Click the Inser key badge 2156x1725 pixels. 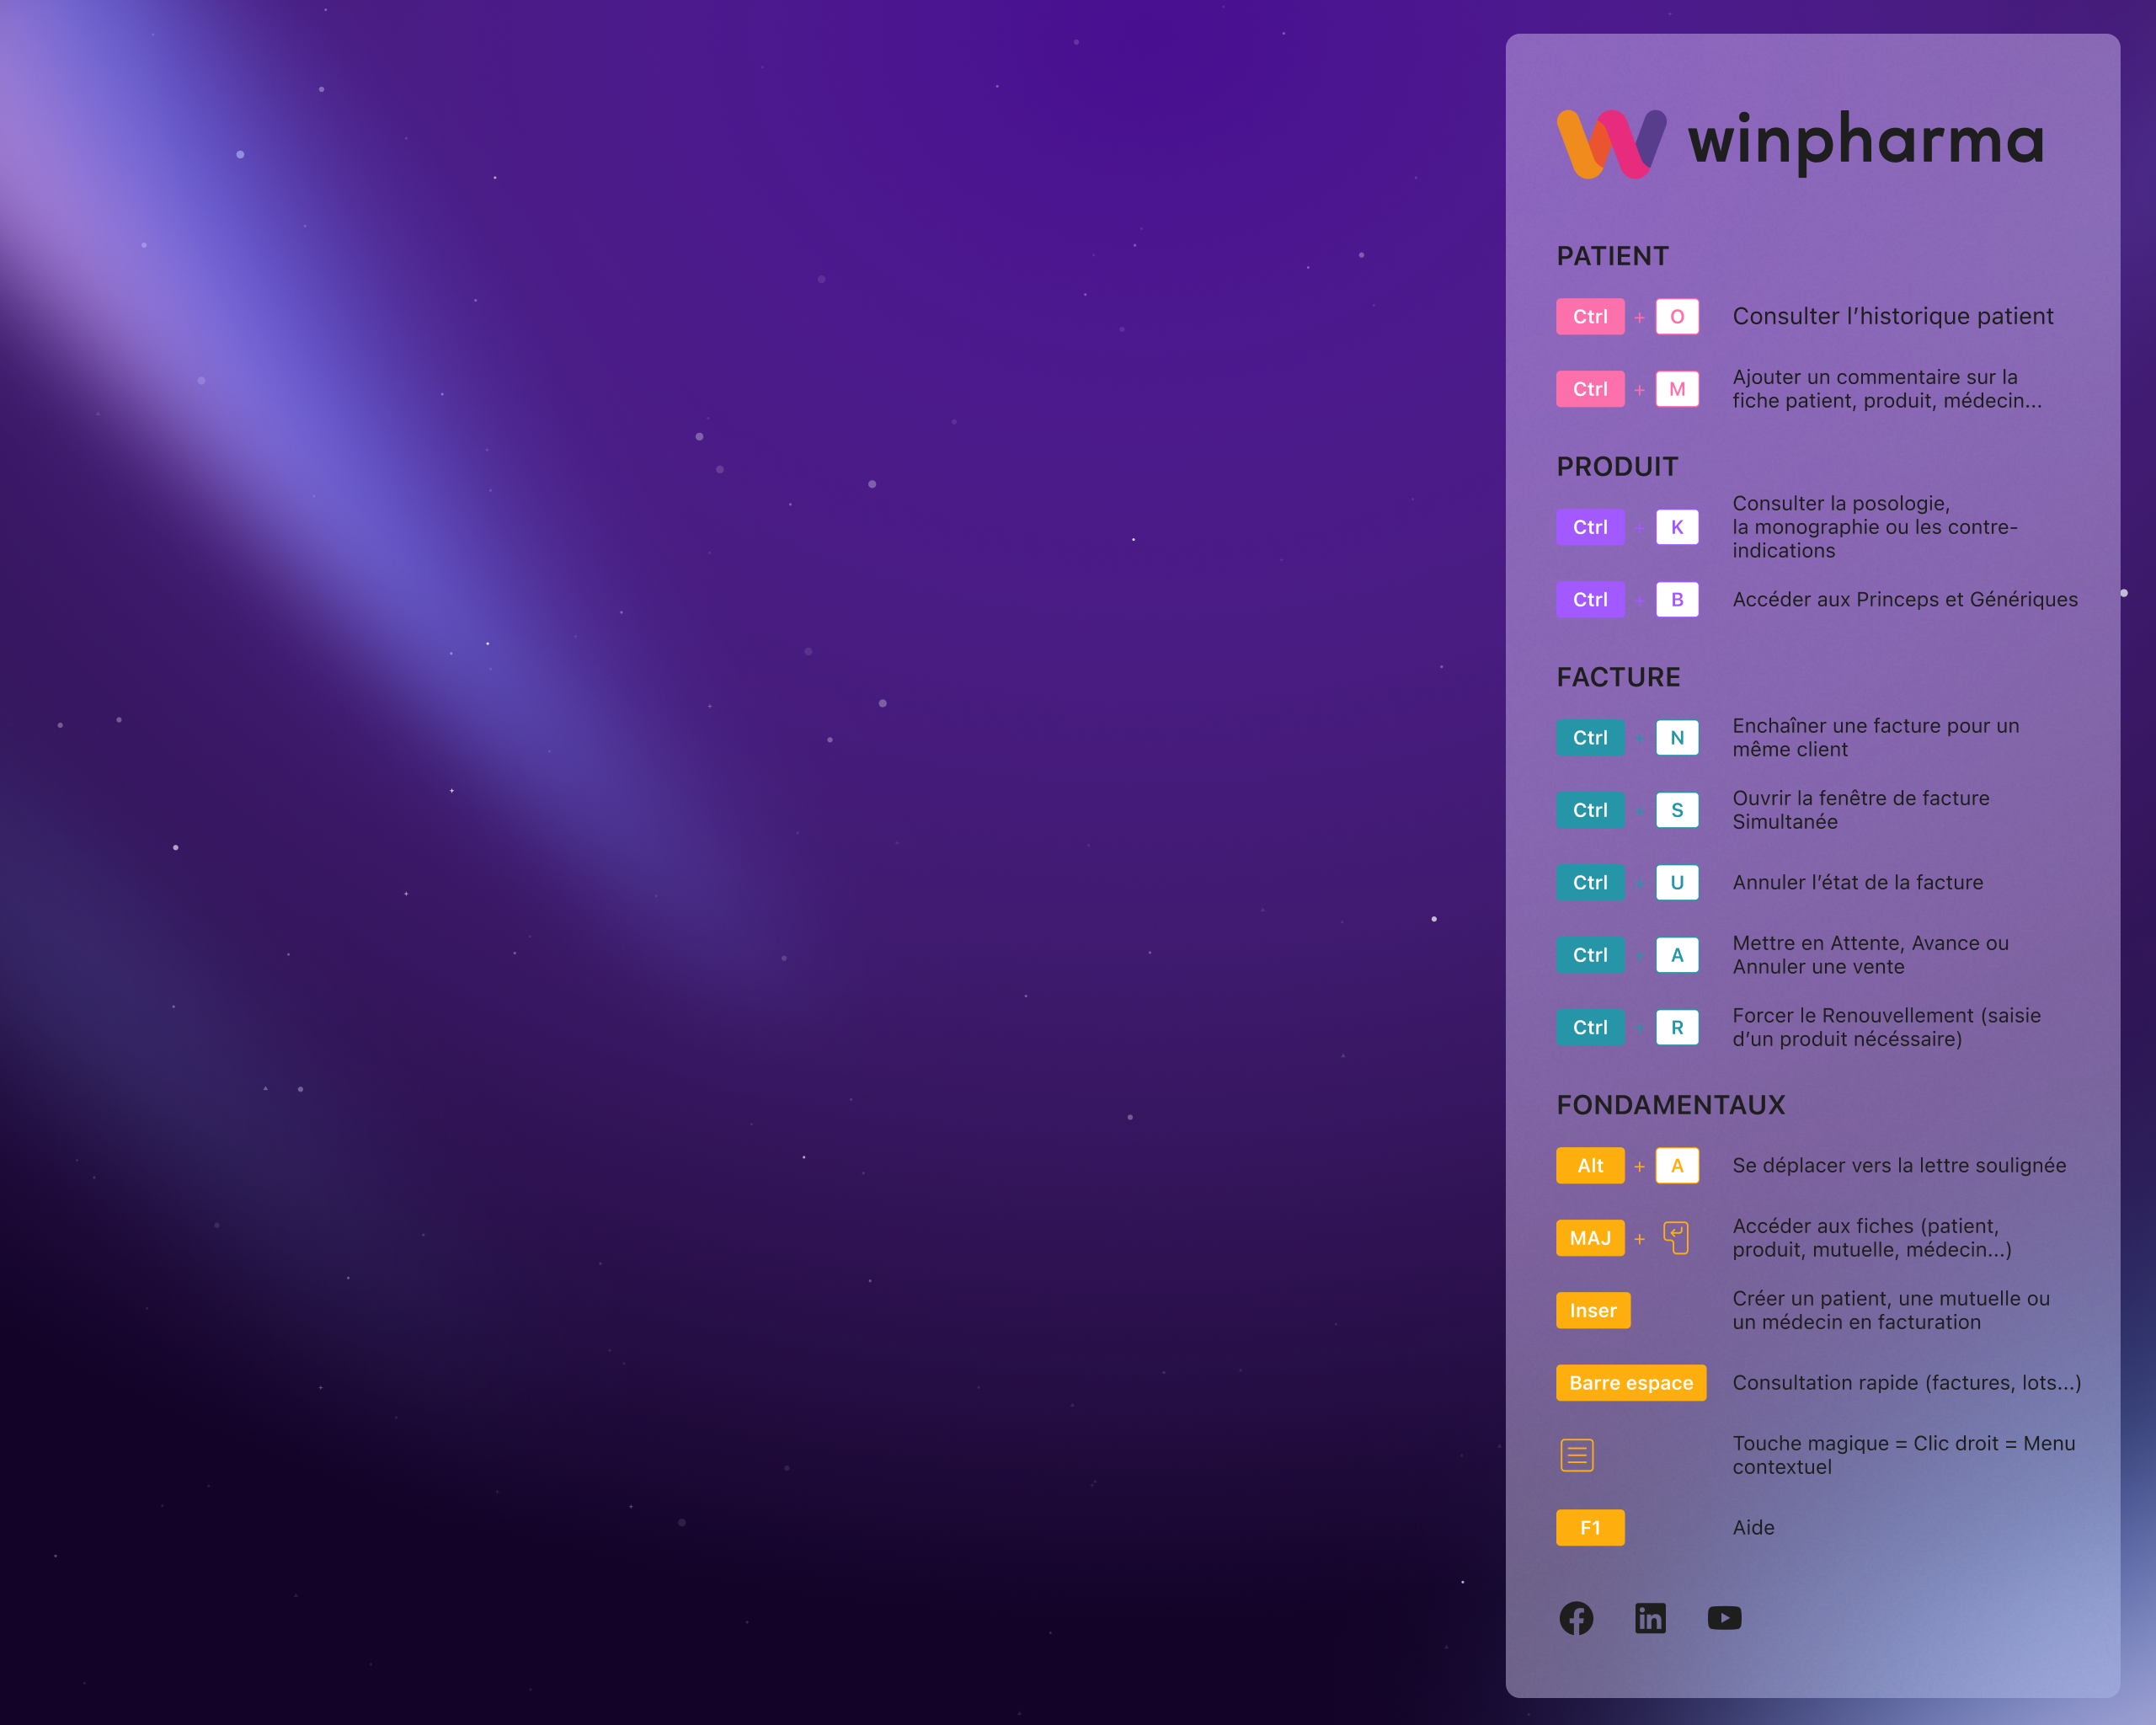tap(1592, 1311)
